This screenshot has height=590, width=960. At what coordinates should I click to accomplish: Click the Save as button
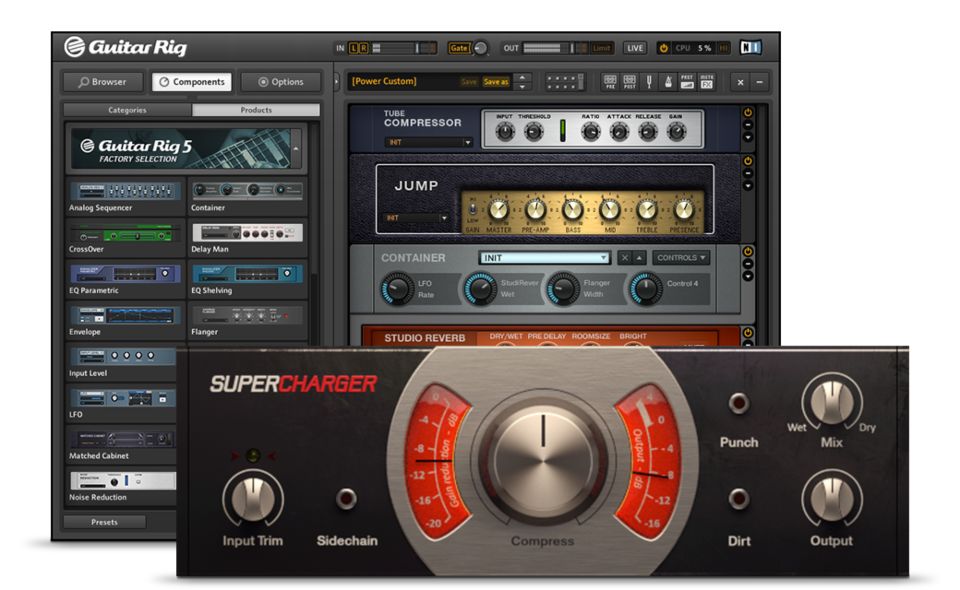pos(496,82)
